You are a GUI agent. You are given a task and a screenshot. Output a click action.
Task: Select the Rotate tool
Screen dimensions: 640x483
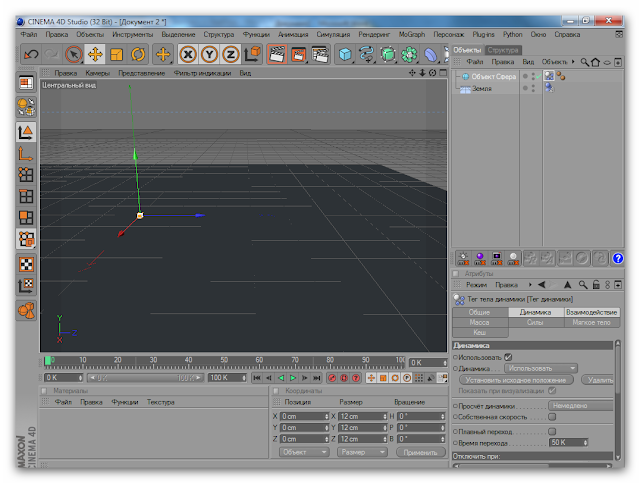[139, 54]
